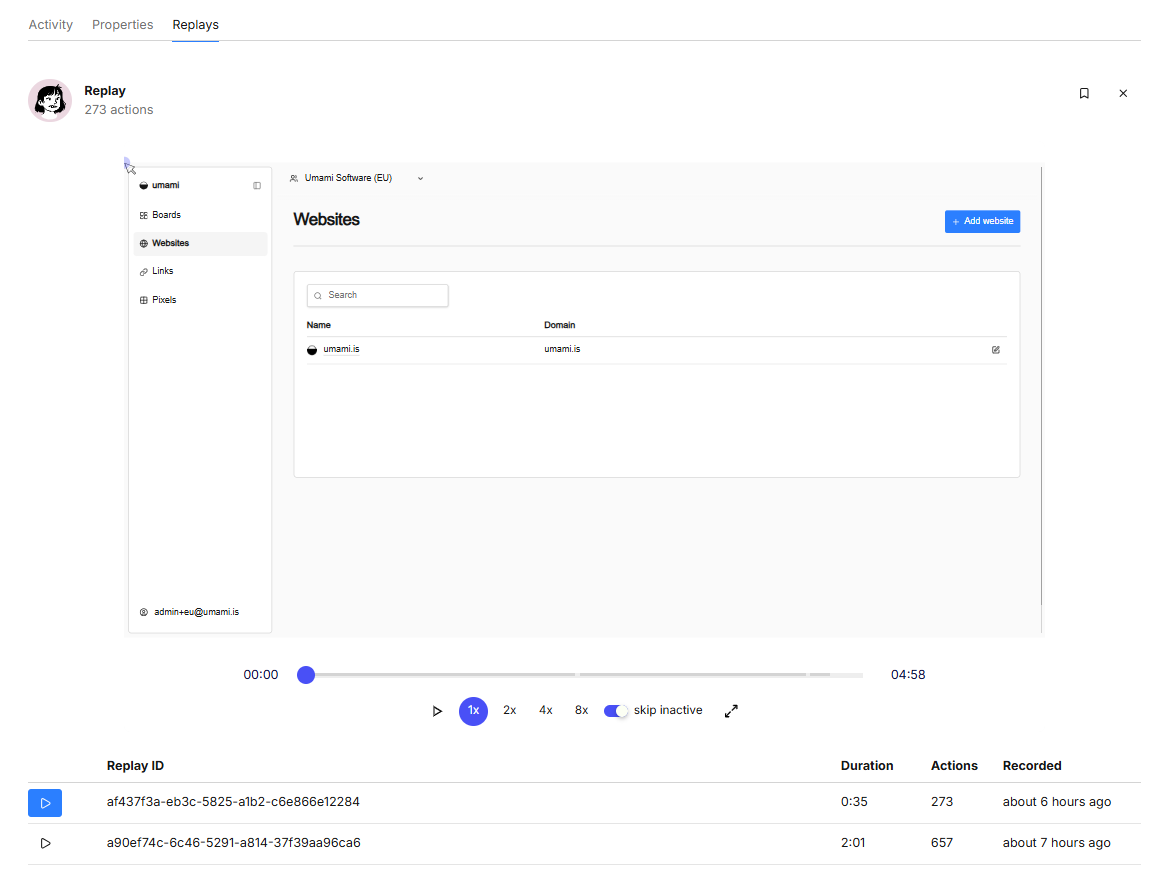
Task: Click the replay timeline progress slider handle
Action: click(306, 675)
